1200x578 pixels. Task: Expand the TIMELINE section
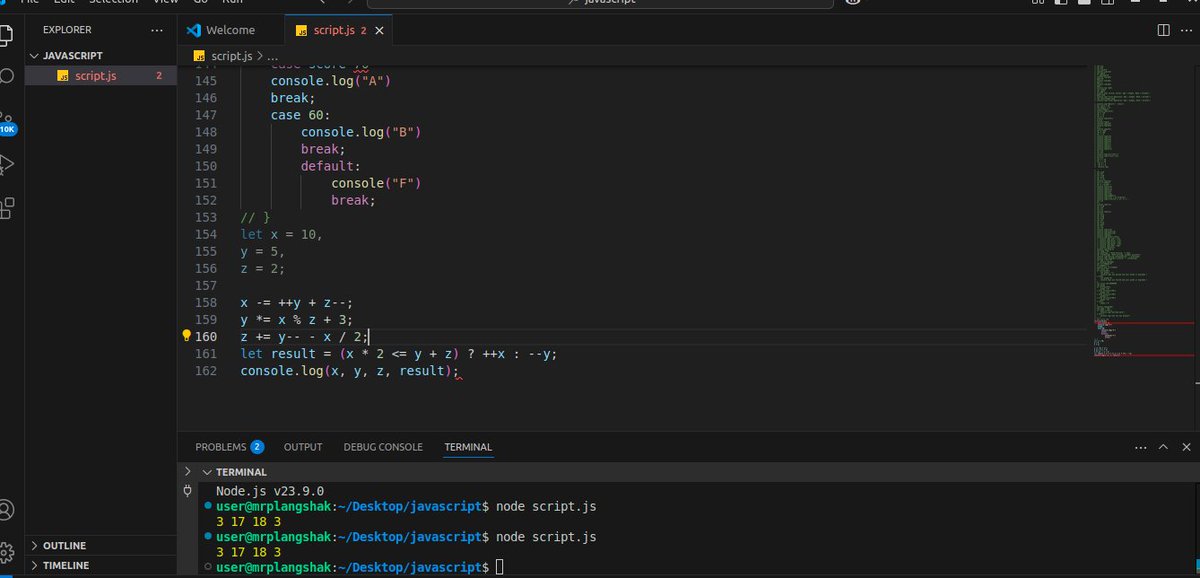point(36,566)
